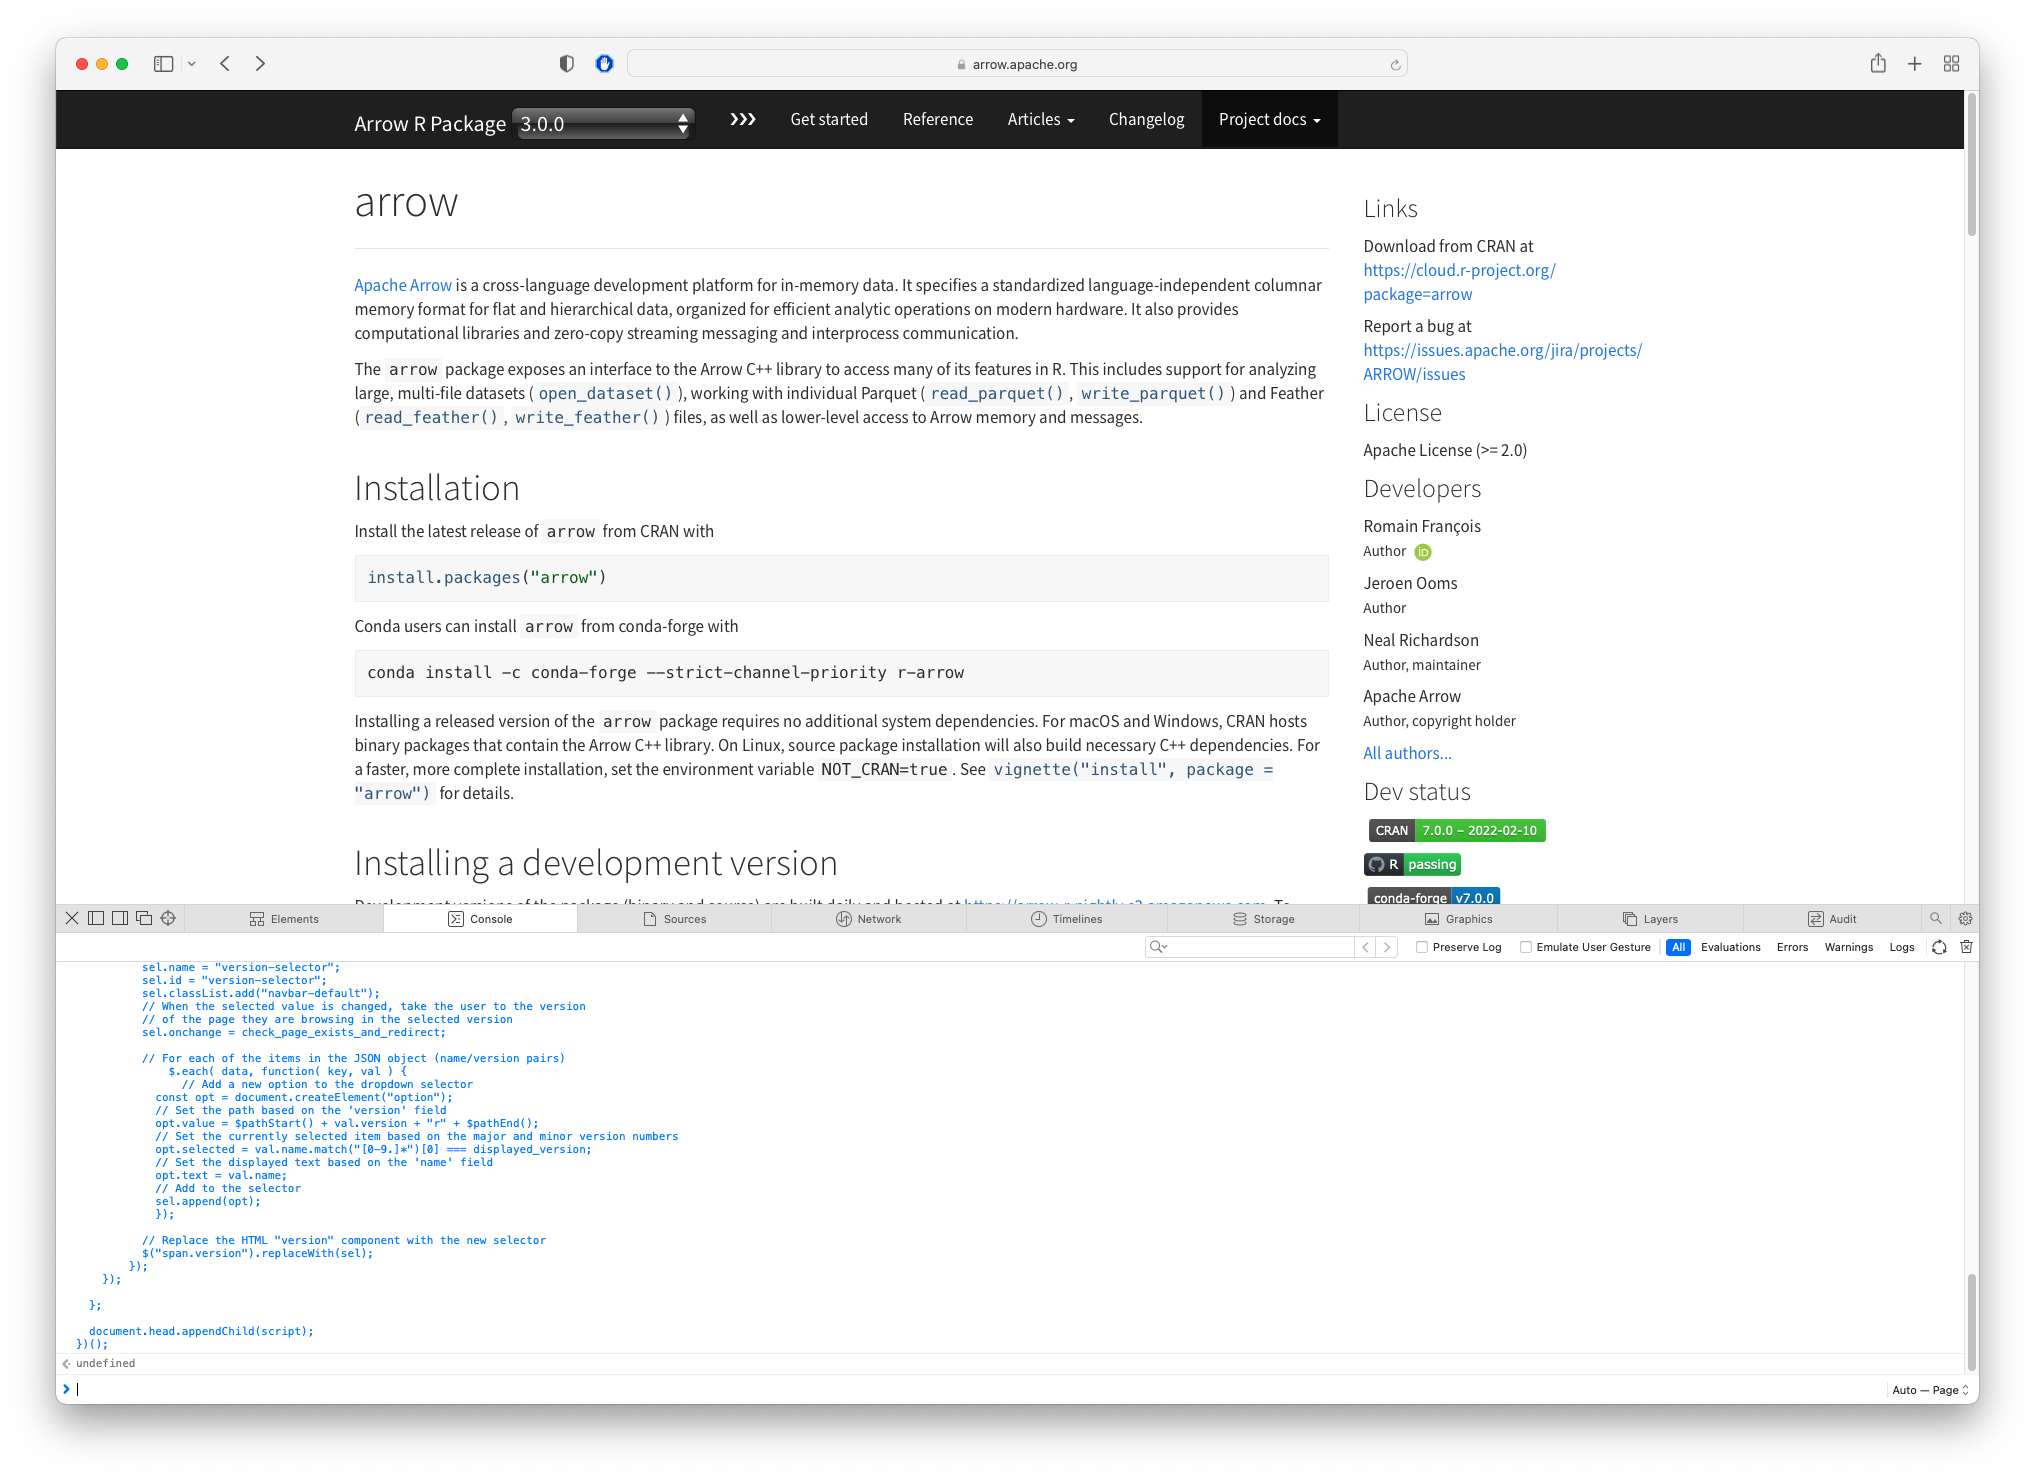Click Safari share icon
The width and height of the screenshot is (2035, 1478).
point(1878,64)
